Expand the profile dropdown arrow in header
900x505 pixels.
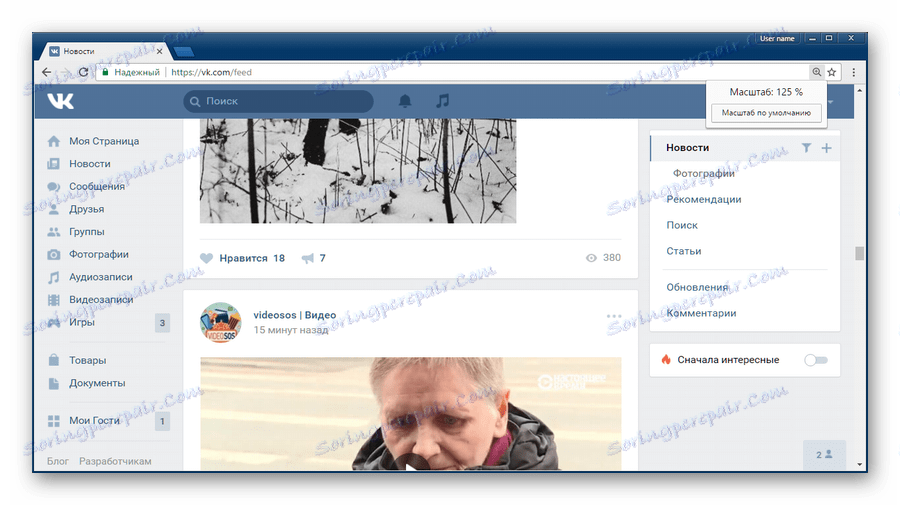[x=831, y=102]
